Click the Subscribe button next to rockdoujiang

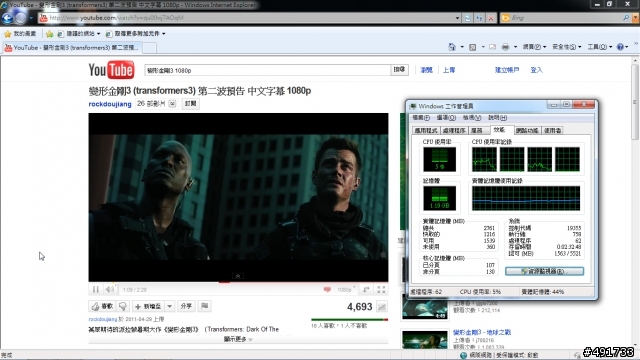[190, 104]
